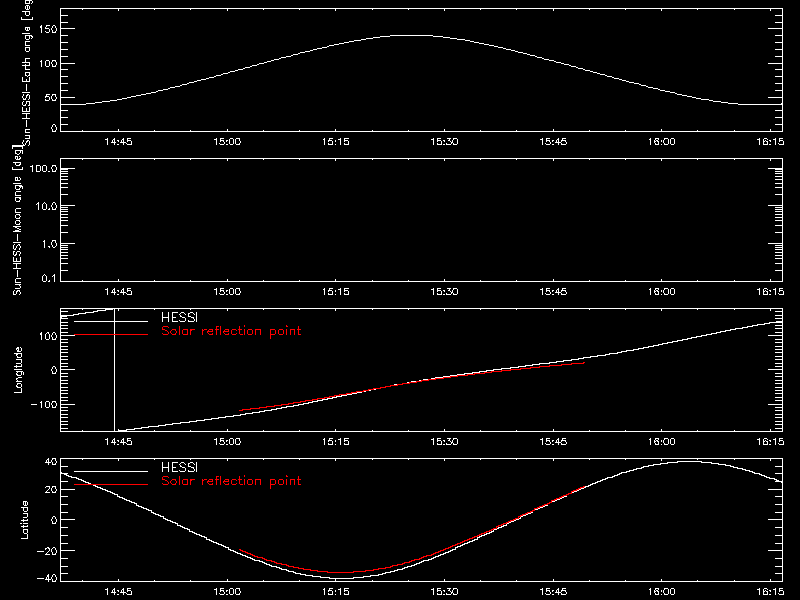Click 16:00 time label under Longitude plot
The height and width of the screenshot is (600, 800).
coord(662,442)
